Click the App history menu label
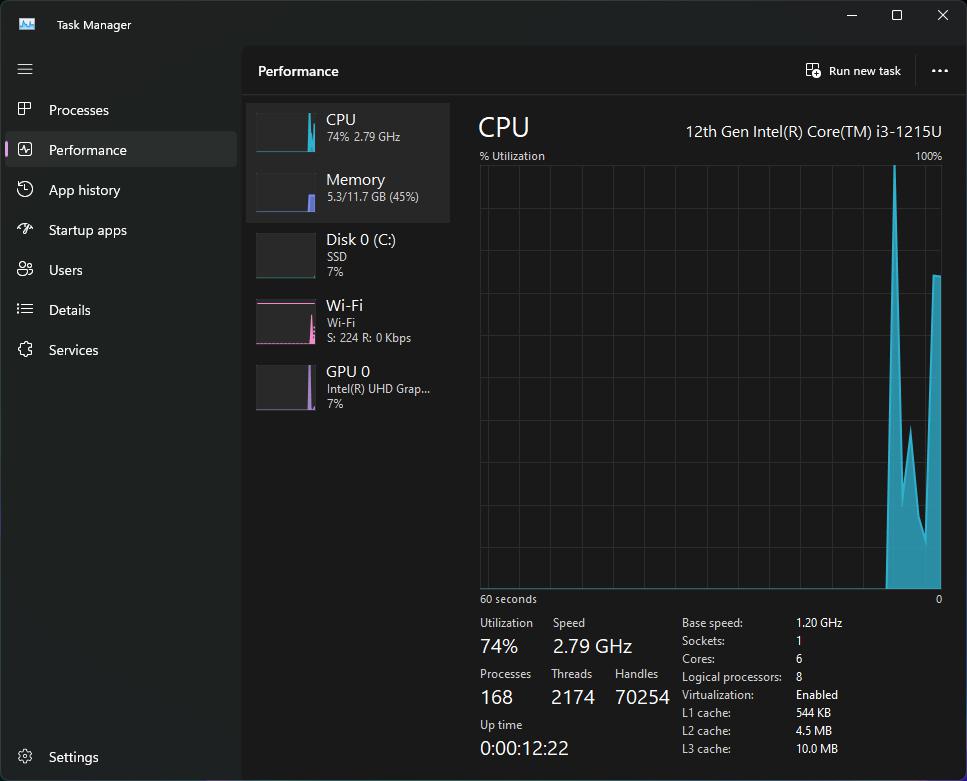The image size is (967, 781). click(84, 190)
